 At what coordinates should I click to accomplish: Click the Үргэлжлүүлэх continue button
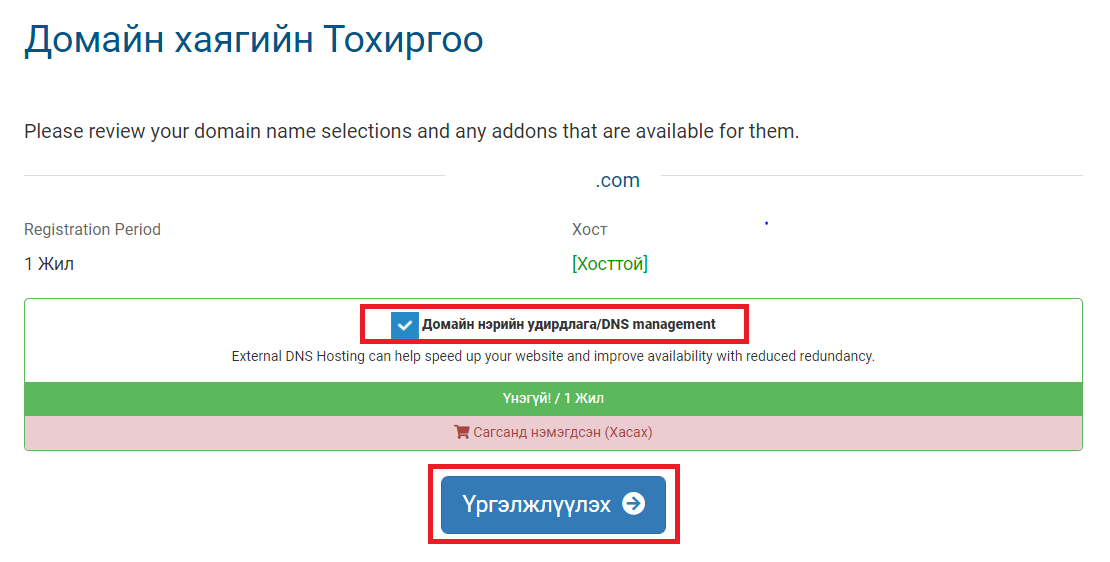coord(554,505)
